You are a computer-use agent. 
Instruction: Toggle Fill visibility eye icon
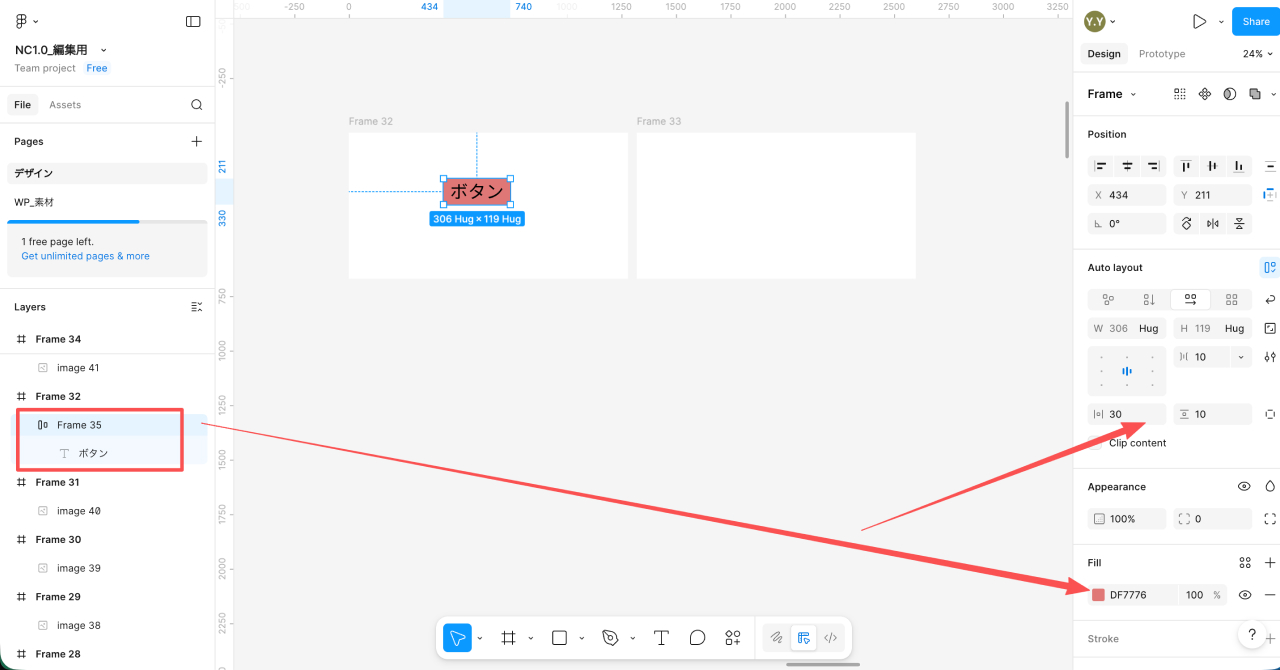coord(1245,595)
